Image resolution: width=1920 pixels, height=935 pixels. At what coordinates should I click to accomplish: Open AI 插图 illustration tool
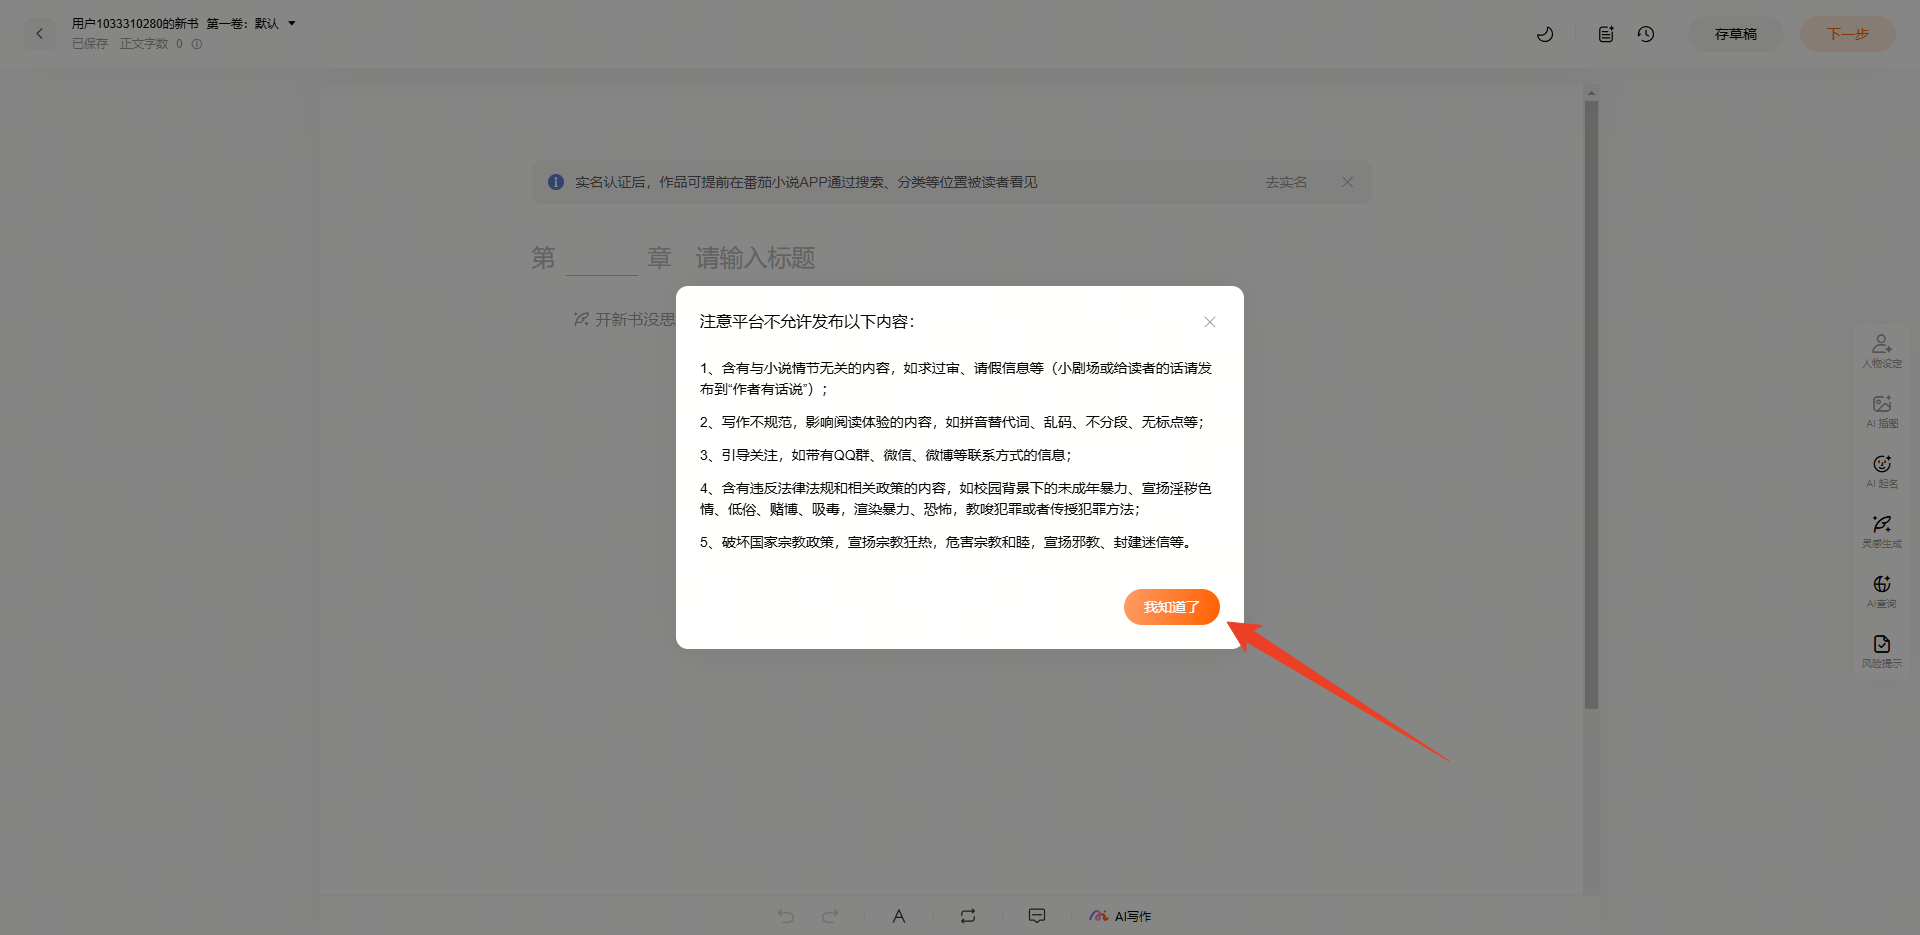1882,411
